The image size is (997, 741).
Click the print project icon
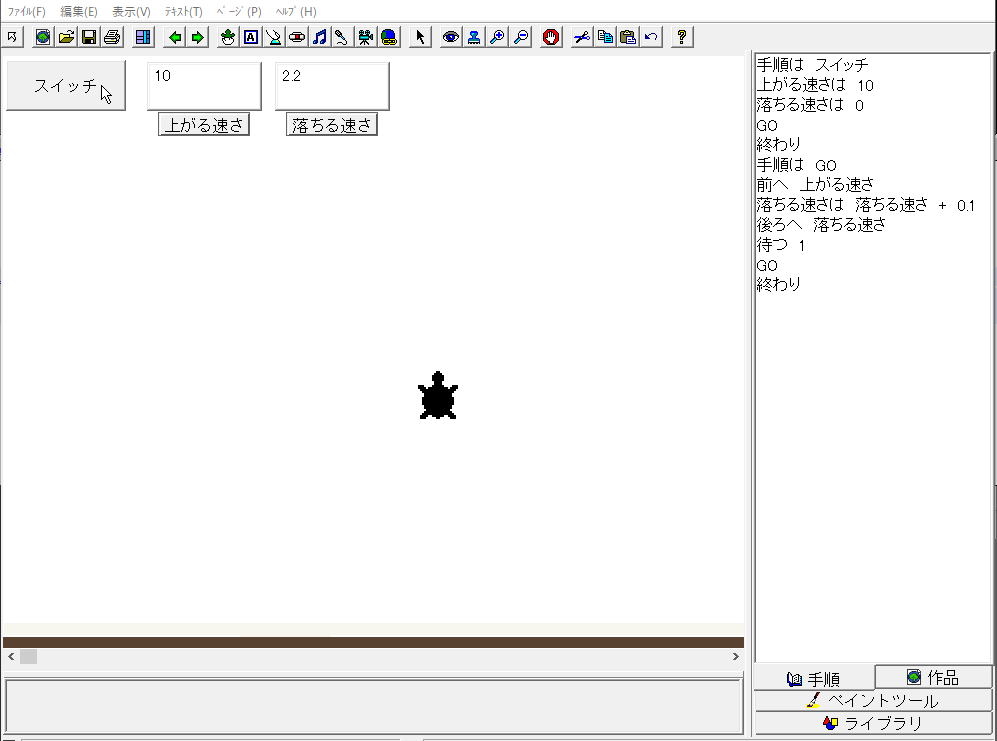(x=112, y=37)
